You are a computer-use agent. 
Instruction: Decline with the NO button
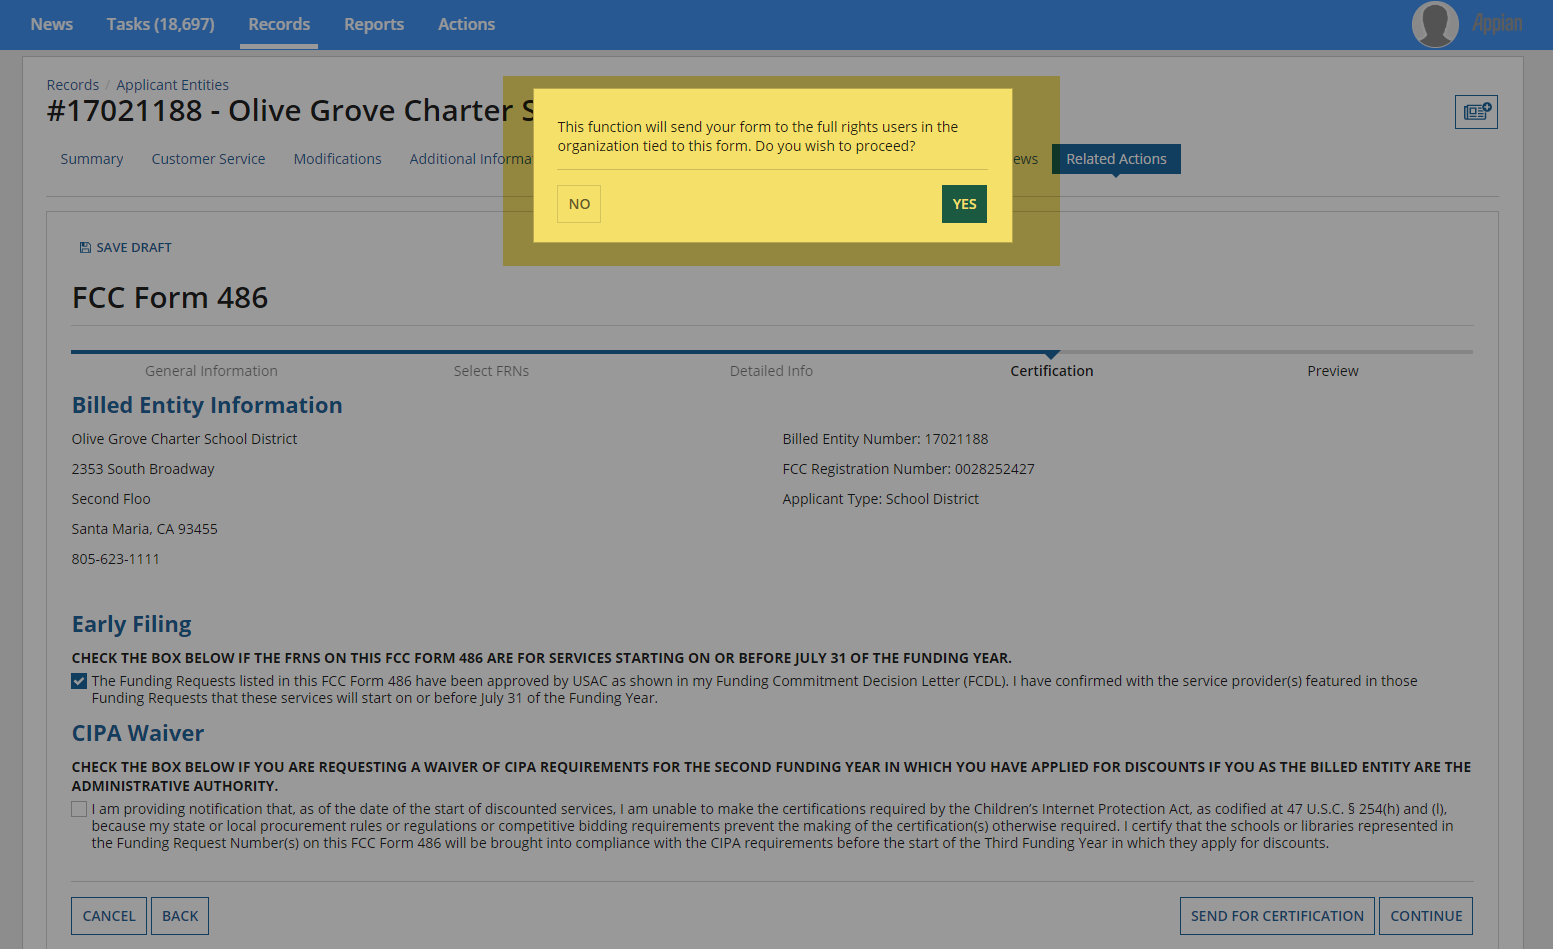[579, 204]
